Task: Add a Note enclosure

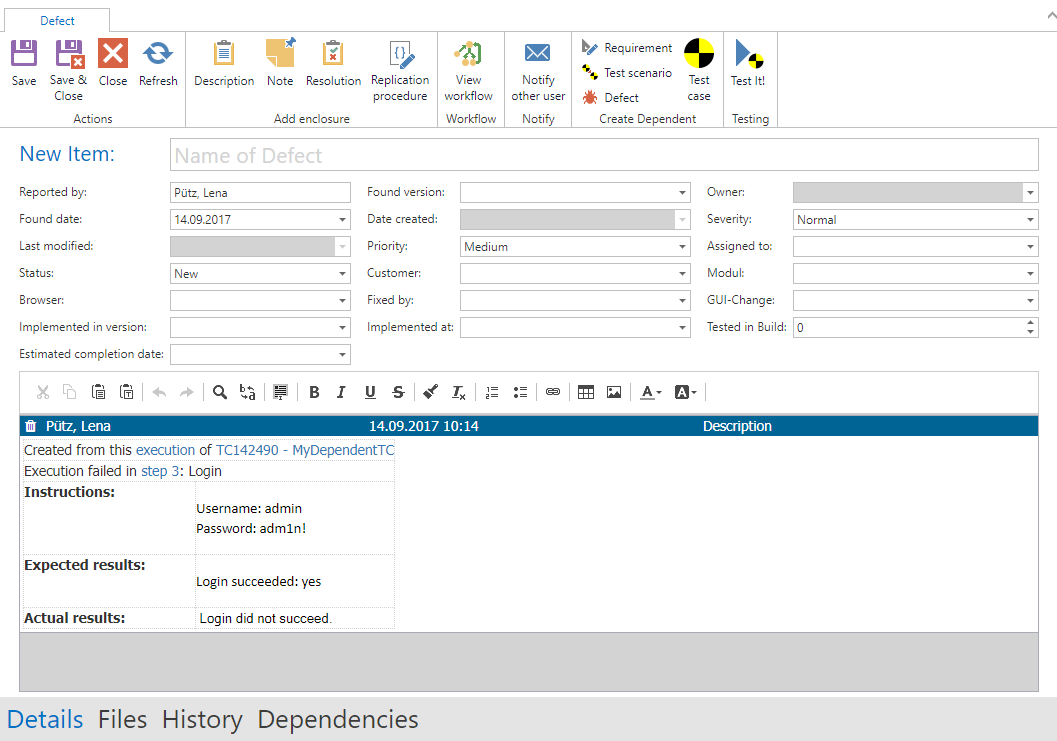Action: tap(280, 54)
